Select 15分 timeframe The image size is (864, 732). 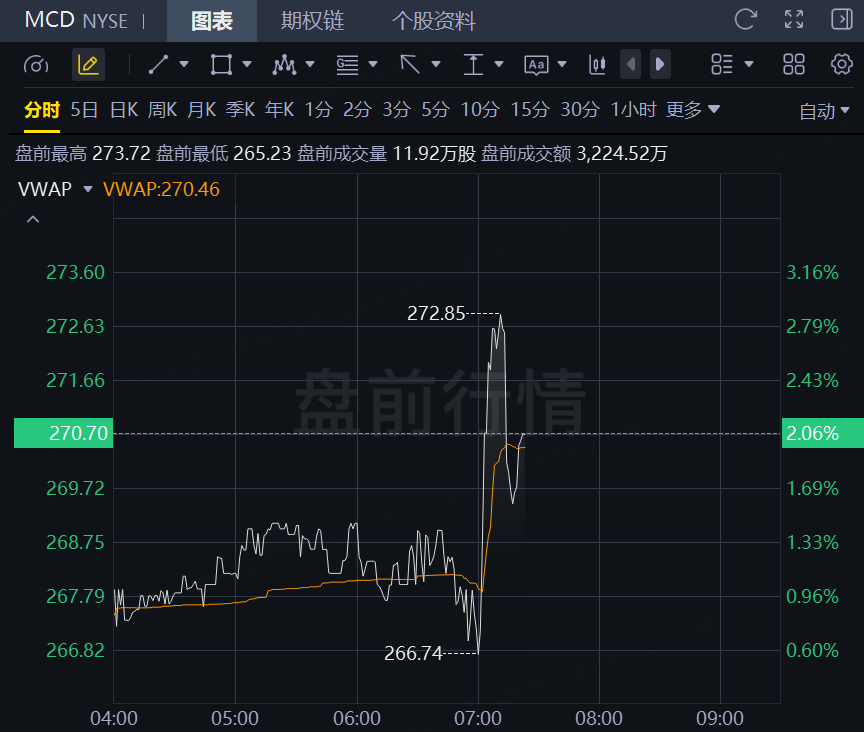[x=530, y=110]
